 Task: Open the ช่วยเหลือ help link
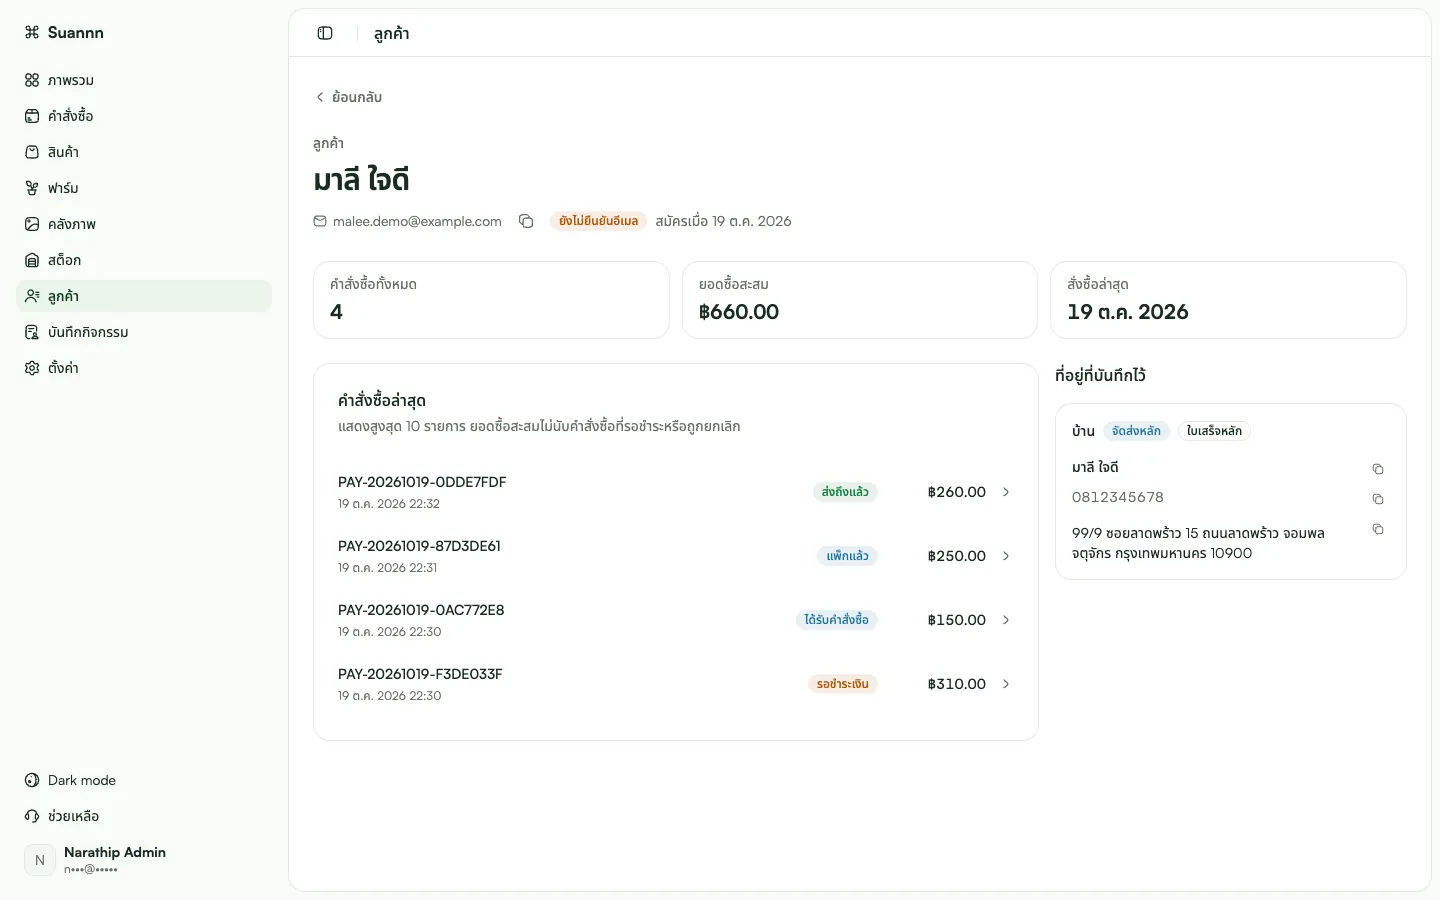(x=144, y=816)
